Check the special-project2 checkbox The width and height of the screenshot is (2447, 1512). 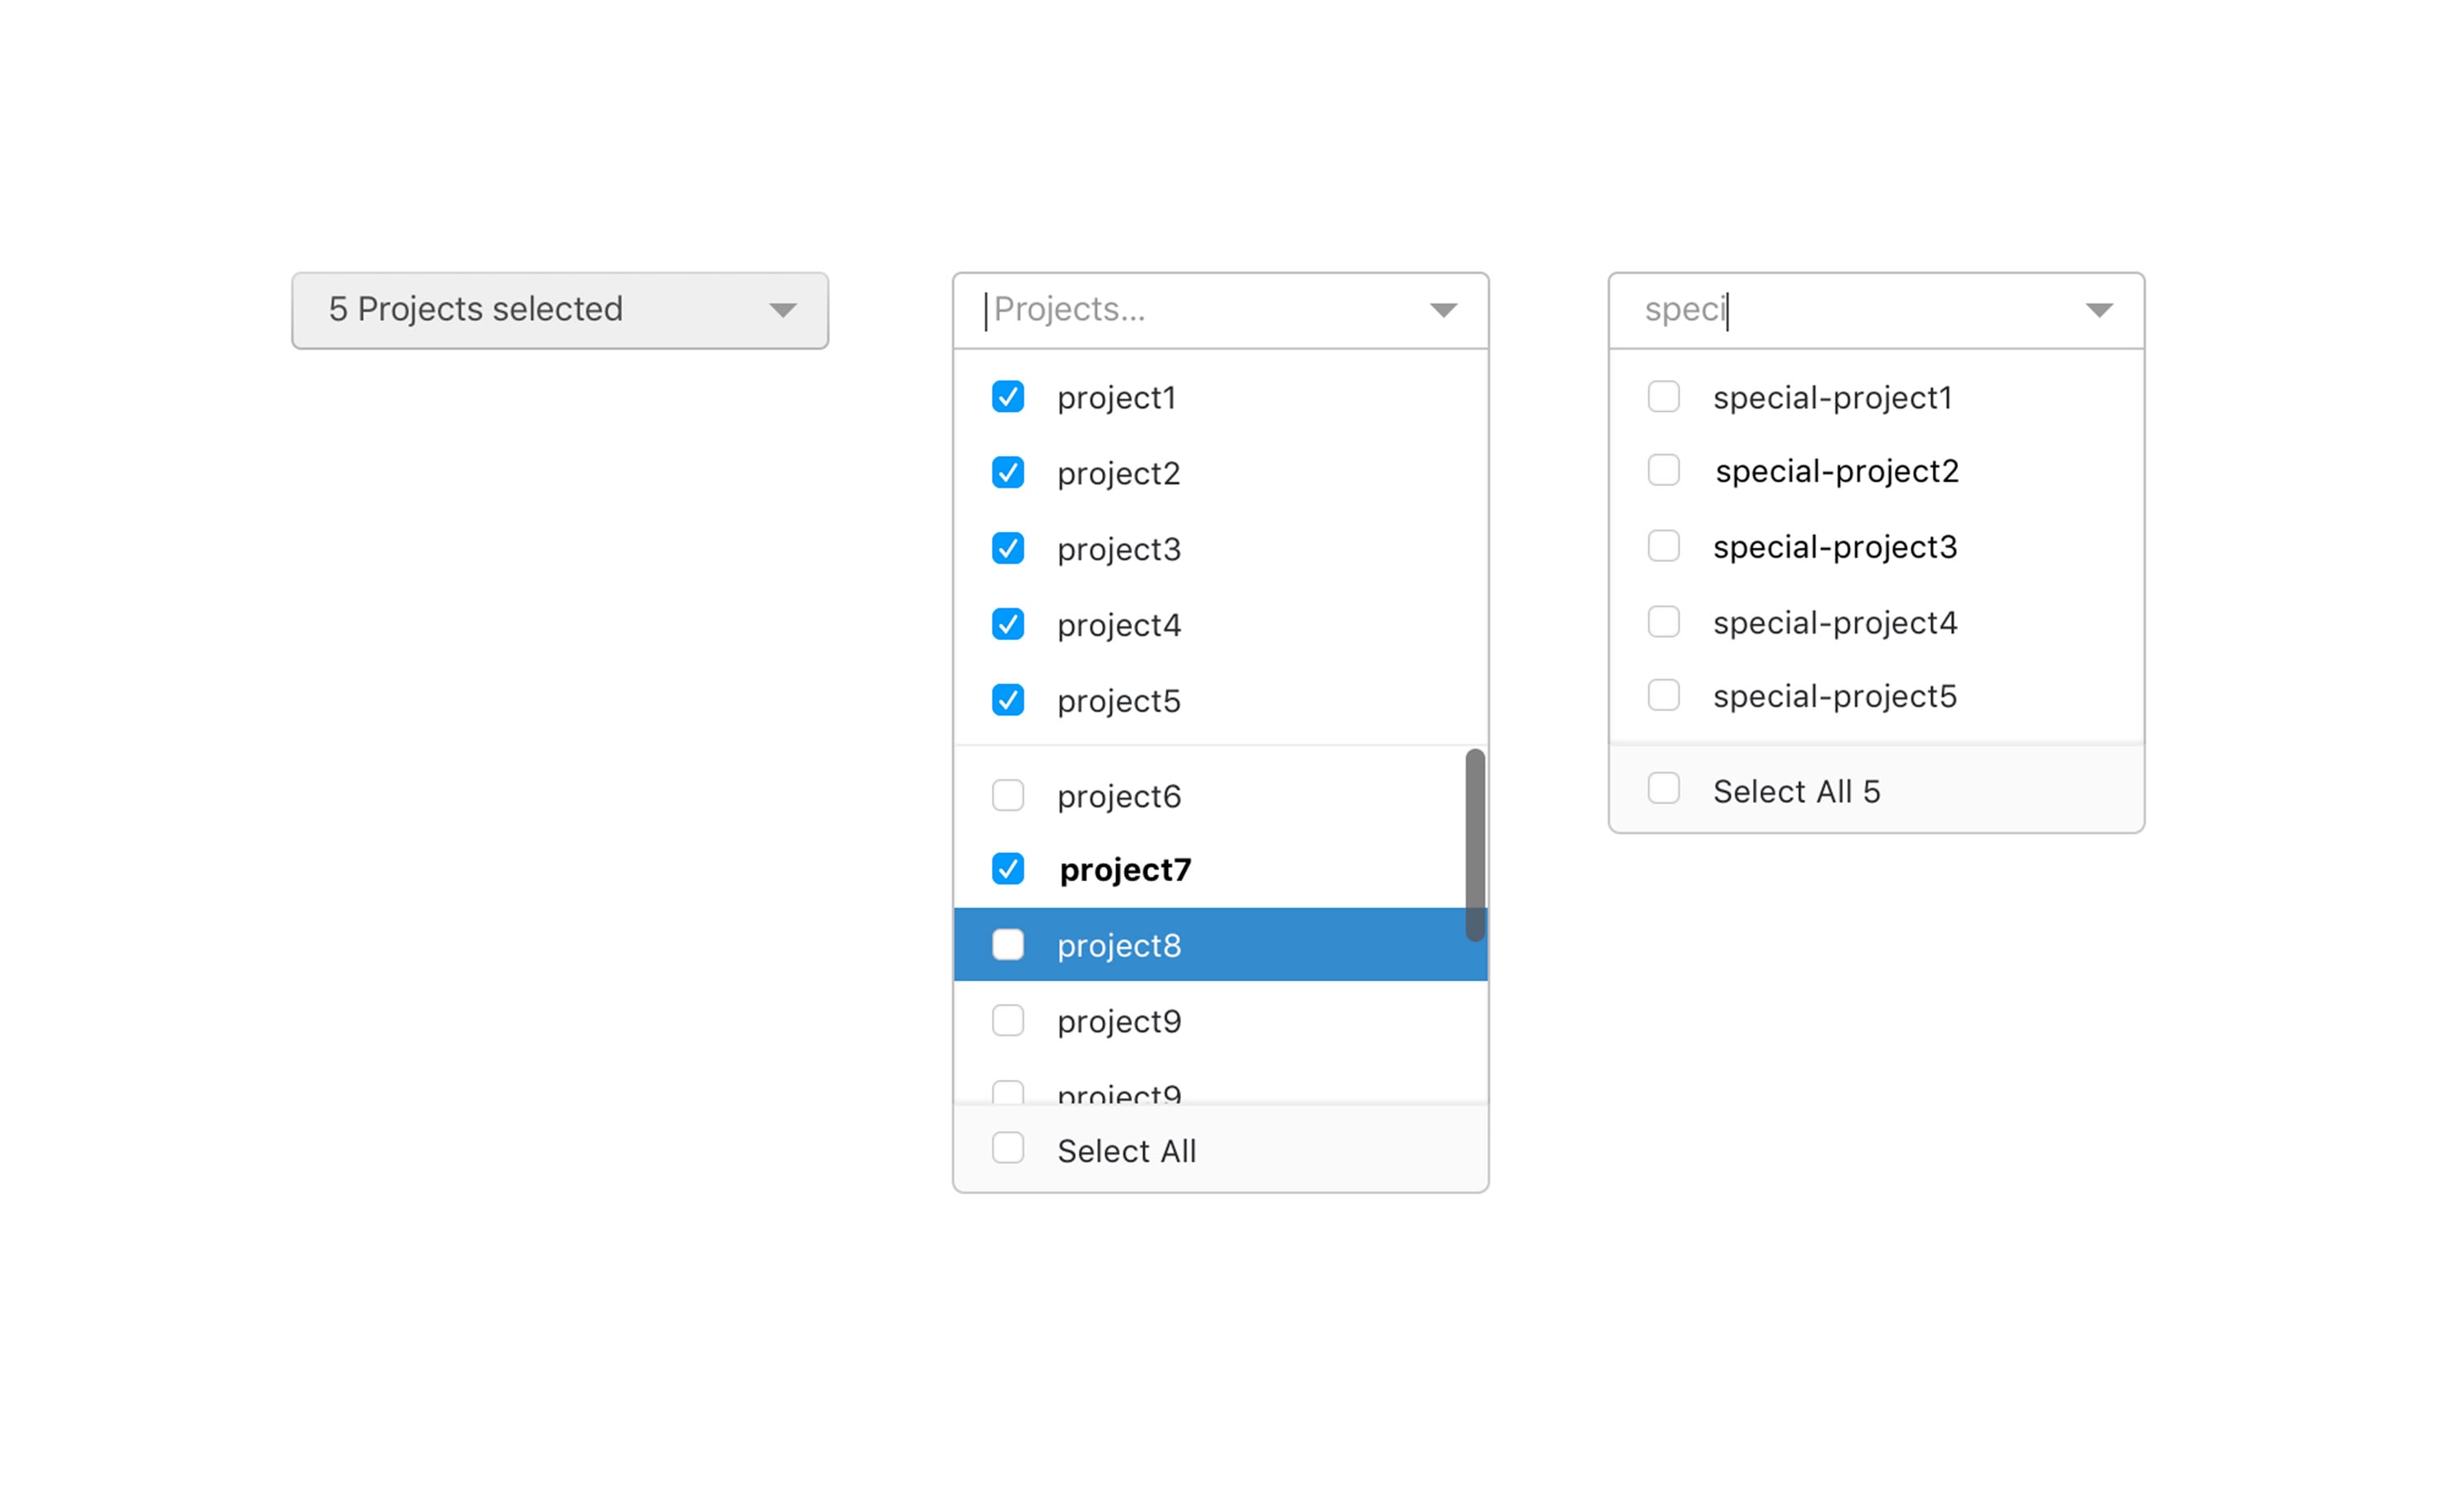pyautogui.click(x=1664, y=470)
